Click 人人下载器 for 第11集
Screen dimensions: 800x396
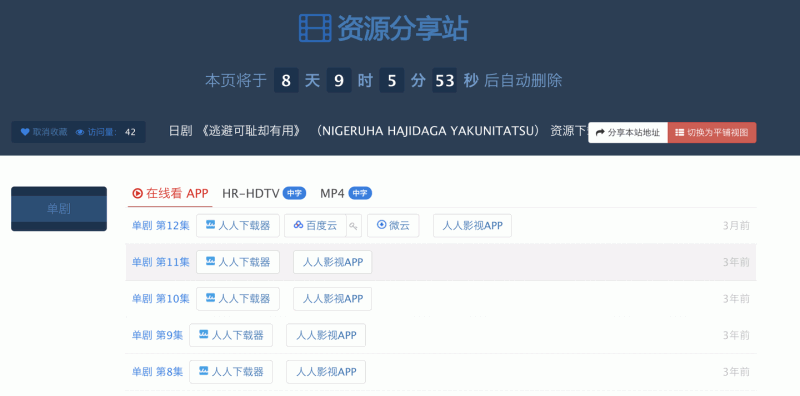click(x=238, y=262)
